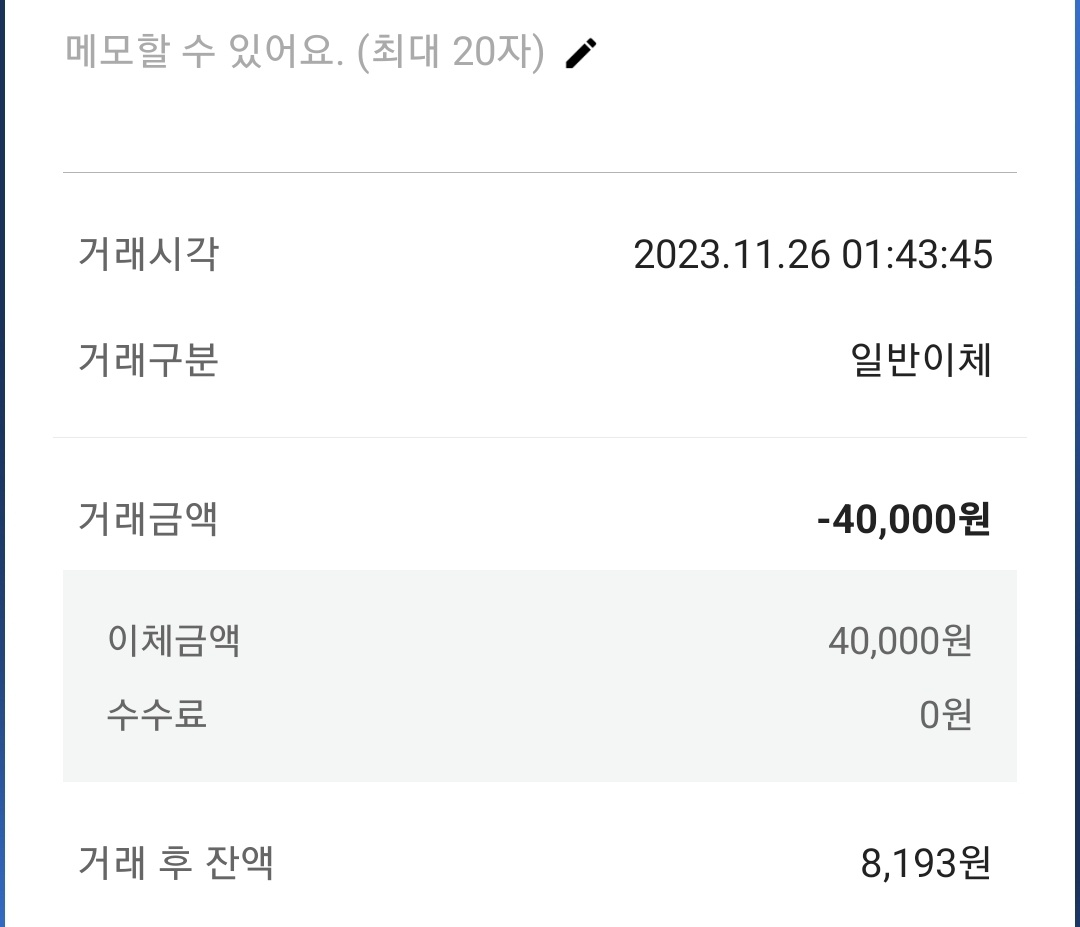Click the 거래금액 label
1080x927 pixels.
(x=148, y=518)
